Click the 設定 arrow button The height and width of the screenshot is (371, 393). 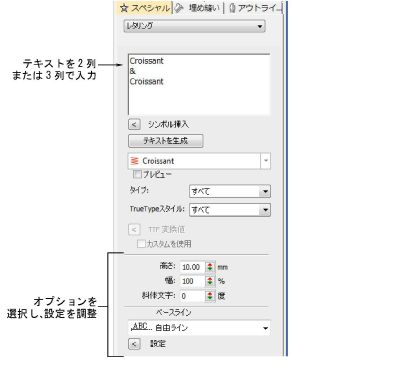point(134,344)
